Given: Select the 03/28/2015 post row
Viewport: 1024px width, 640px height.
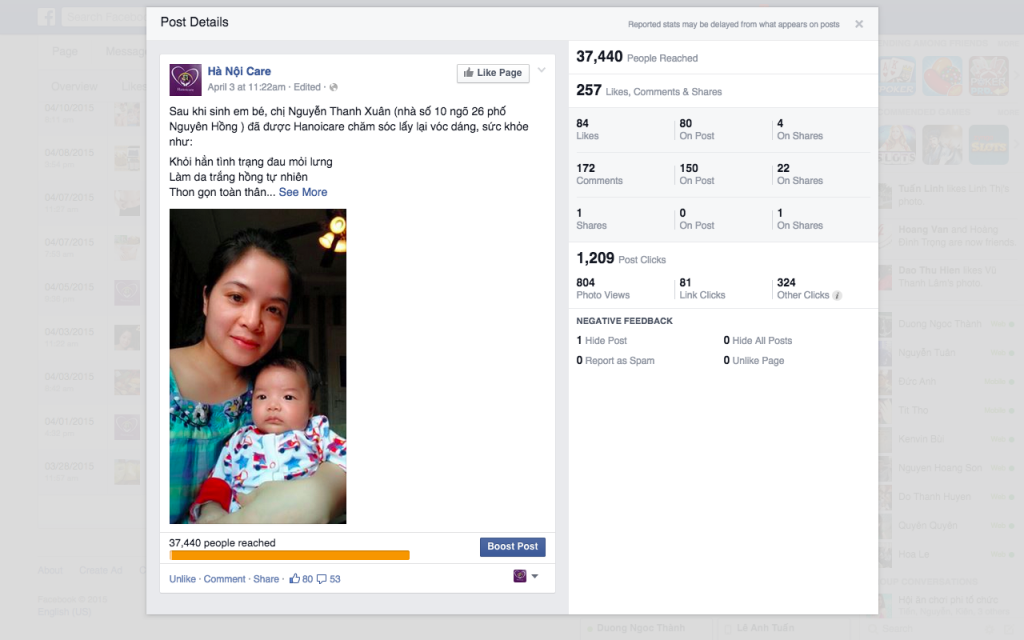Looking at the screenshot, I should [92, 472].
